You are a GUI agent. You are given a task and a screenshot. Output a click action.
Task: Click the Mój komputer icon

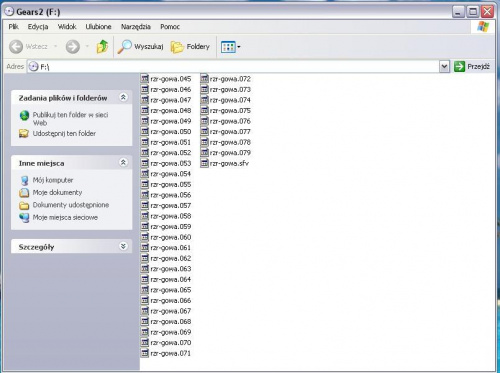24,180
